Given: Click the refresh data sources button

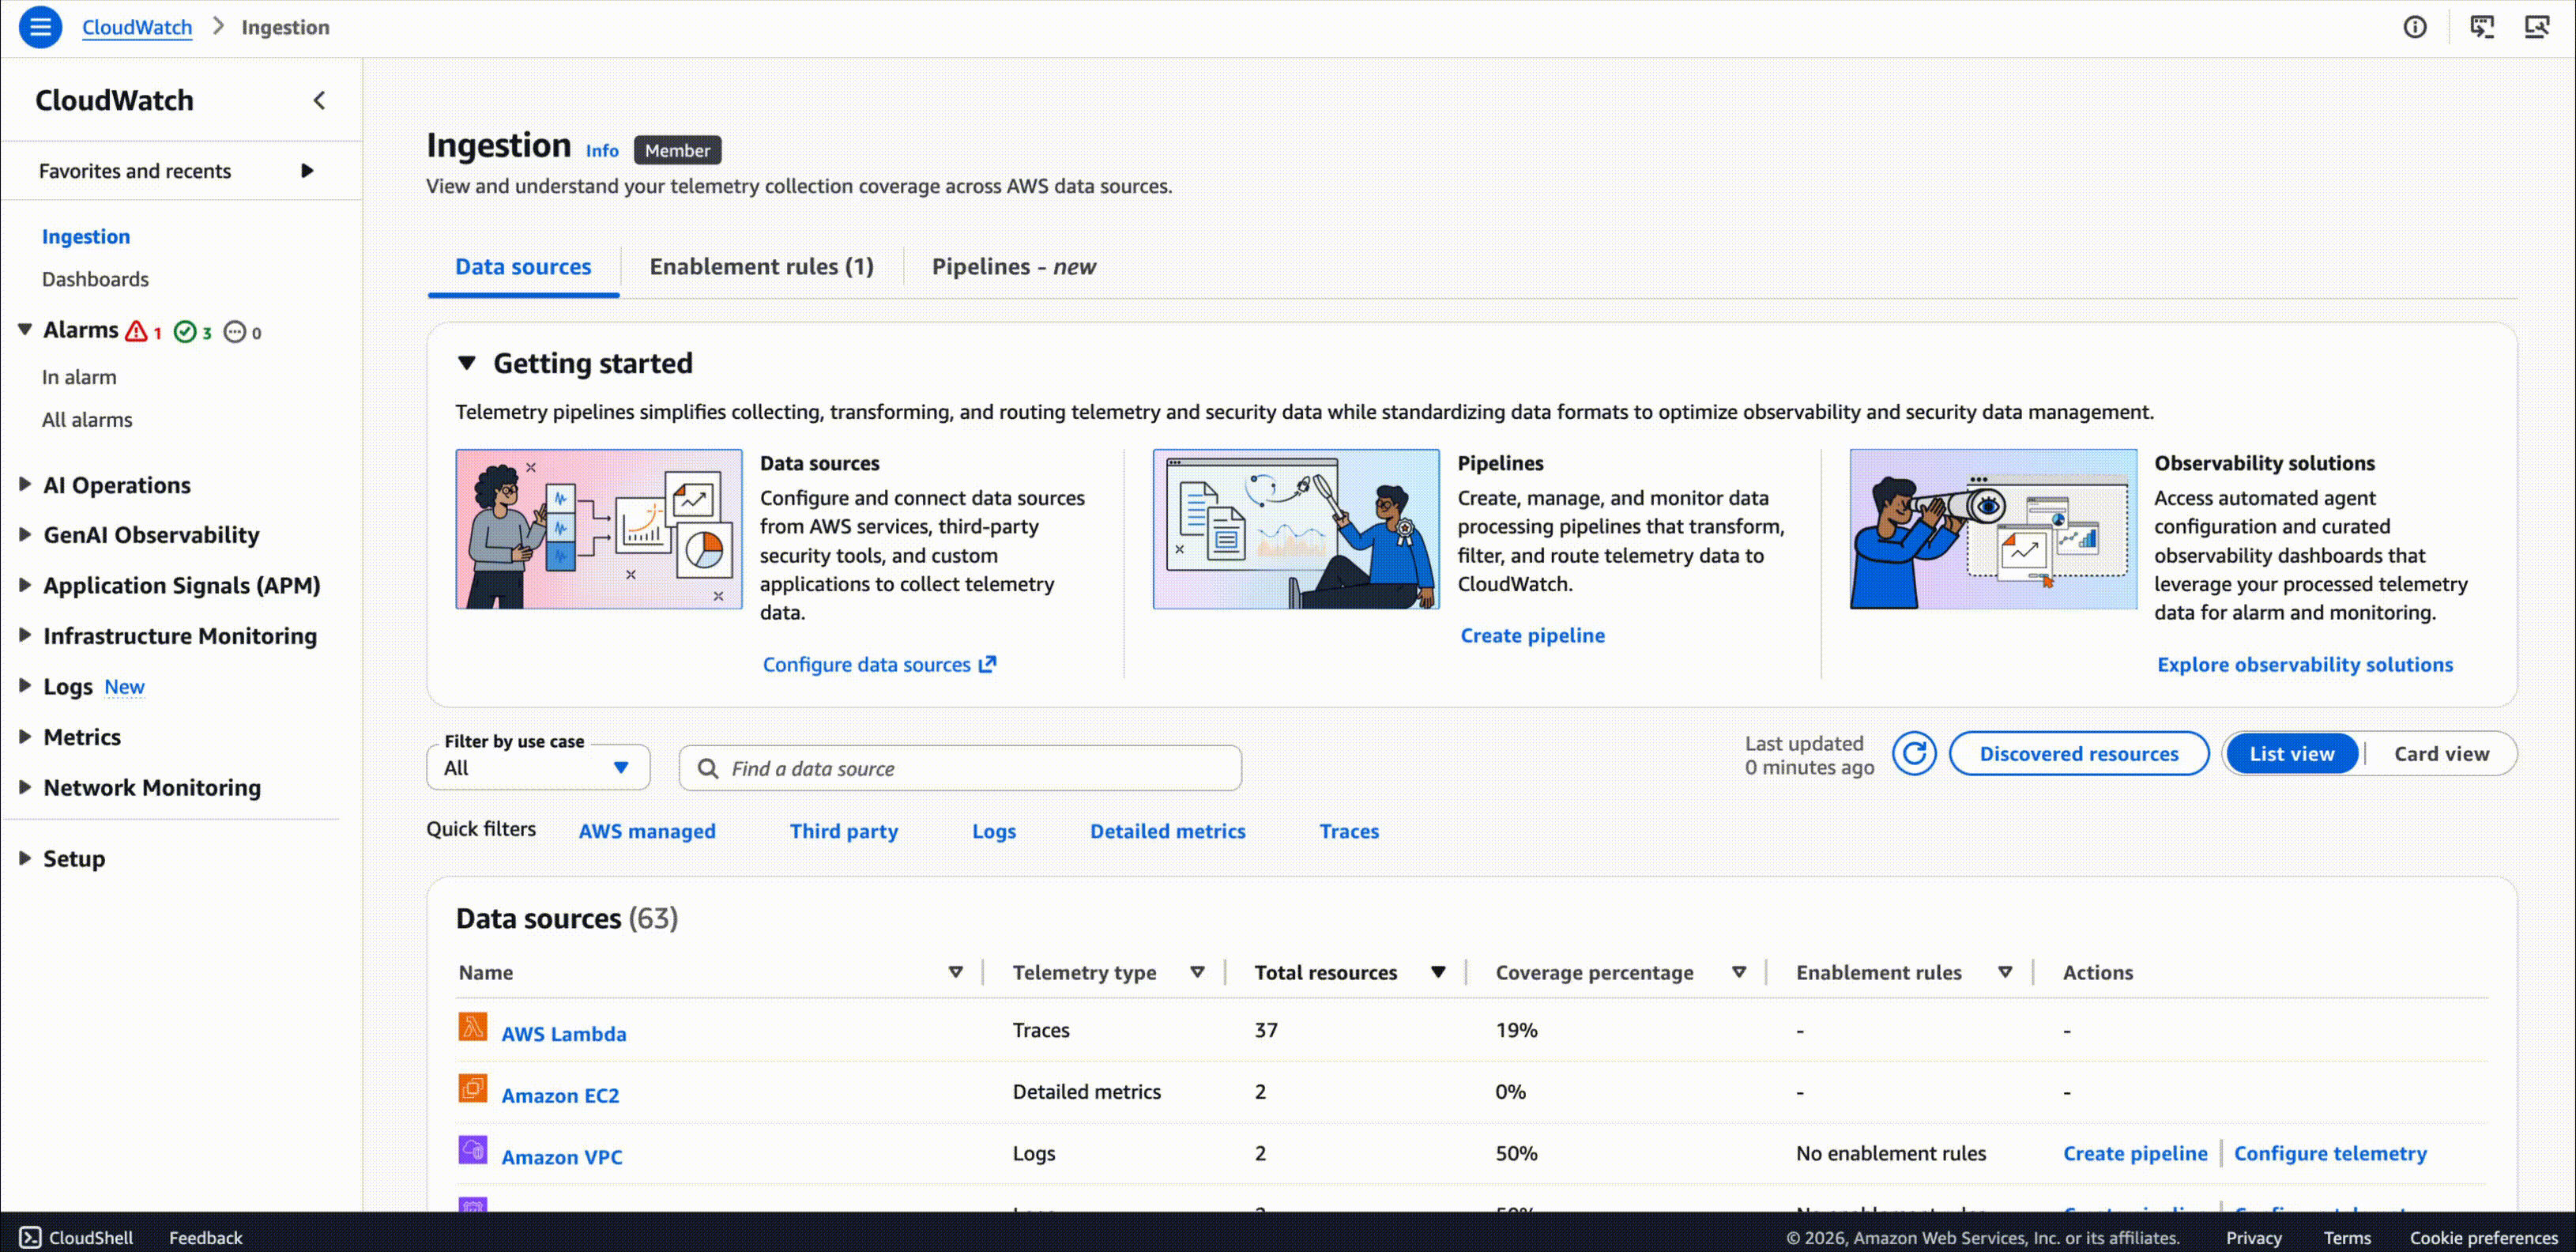Looking at the screenshot, I should (x=1914, y=754).
